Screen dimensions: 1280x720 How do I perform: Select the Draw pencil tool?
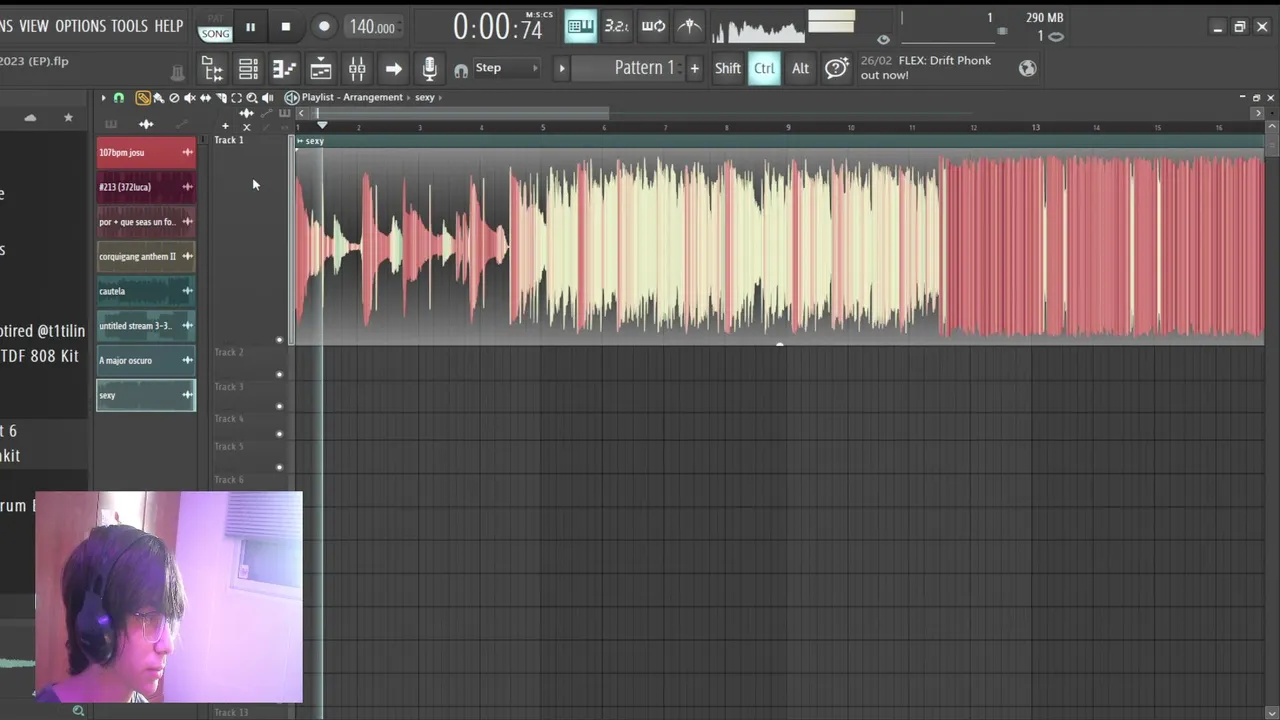coord(143,98)
